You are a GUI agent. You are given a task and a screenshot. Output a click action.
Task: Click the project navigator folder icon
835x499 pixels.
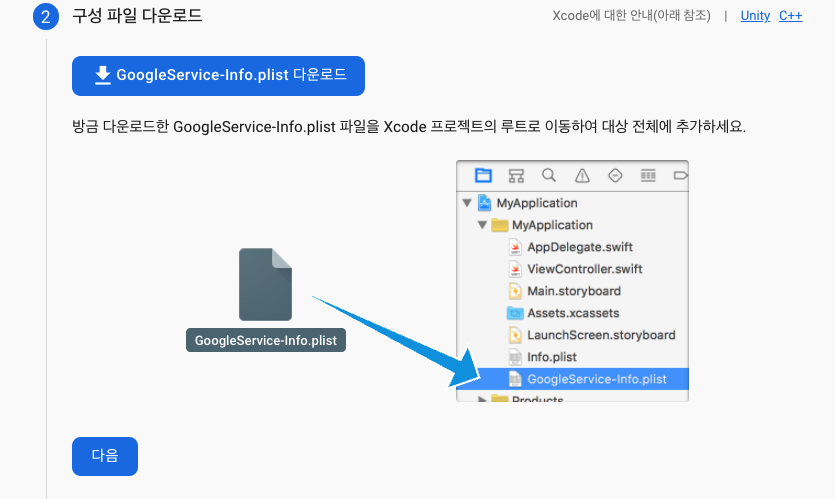[483, 175]
